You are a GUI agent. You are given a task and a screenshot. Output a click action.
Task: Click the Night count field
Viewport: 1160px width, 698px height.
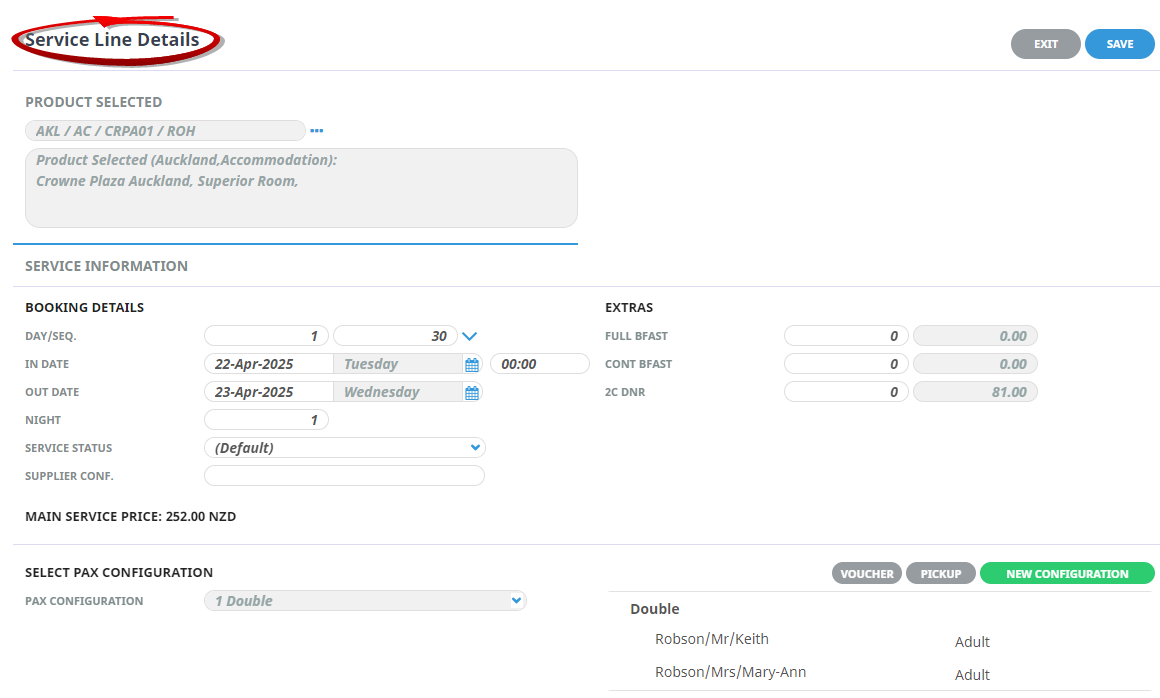pyautogui.click(x=266, y=420)
